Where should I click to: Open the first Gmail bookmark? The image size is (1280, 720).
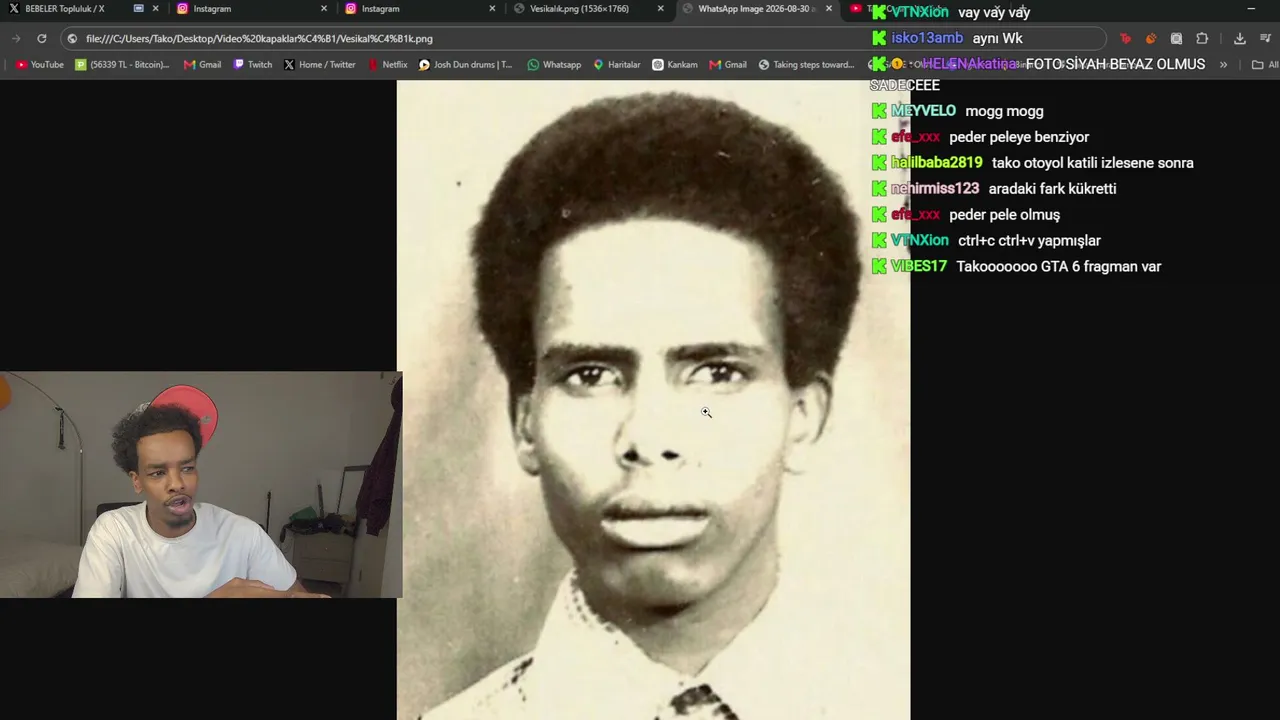(202, 65)
